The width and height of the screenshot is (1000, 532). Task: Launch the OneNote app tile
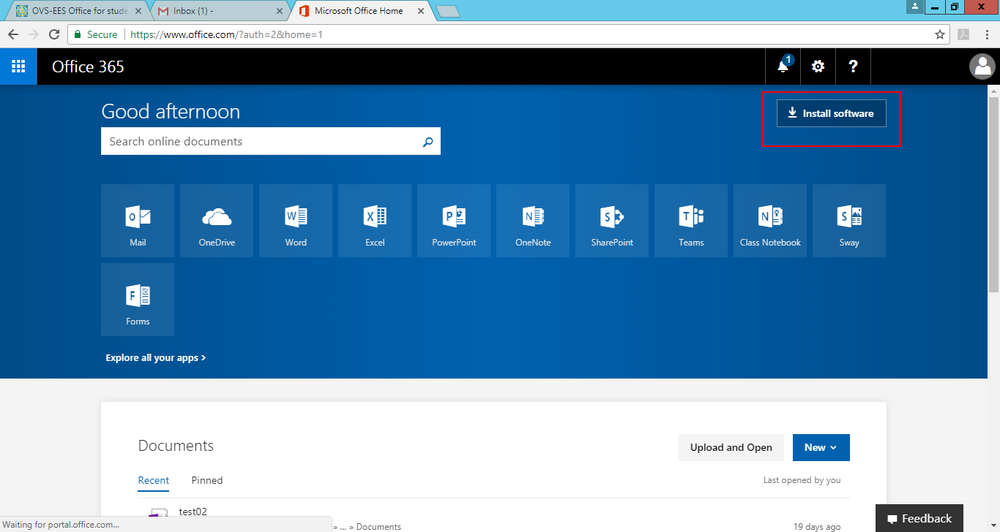click(533, 221)
